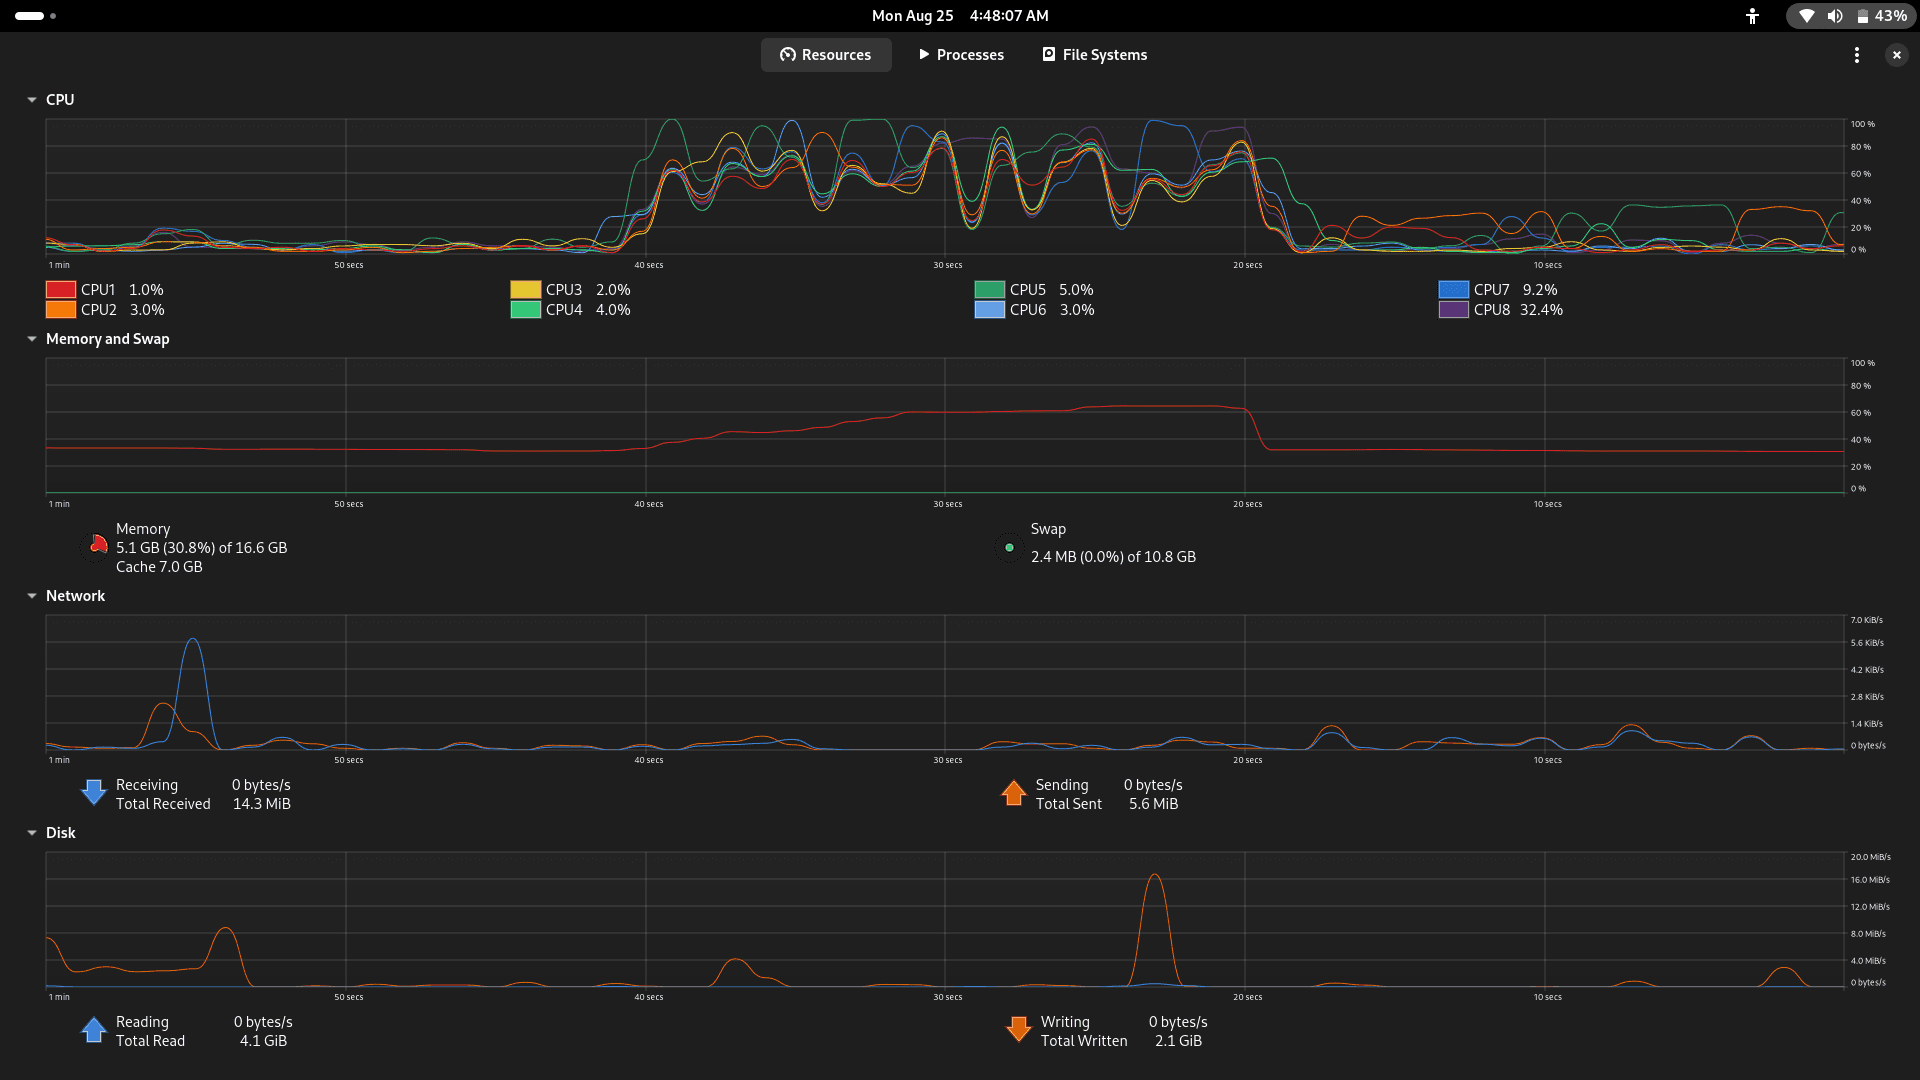Pick a new color for CPU4

(525, 310)
